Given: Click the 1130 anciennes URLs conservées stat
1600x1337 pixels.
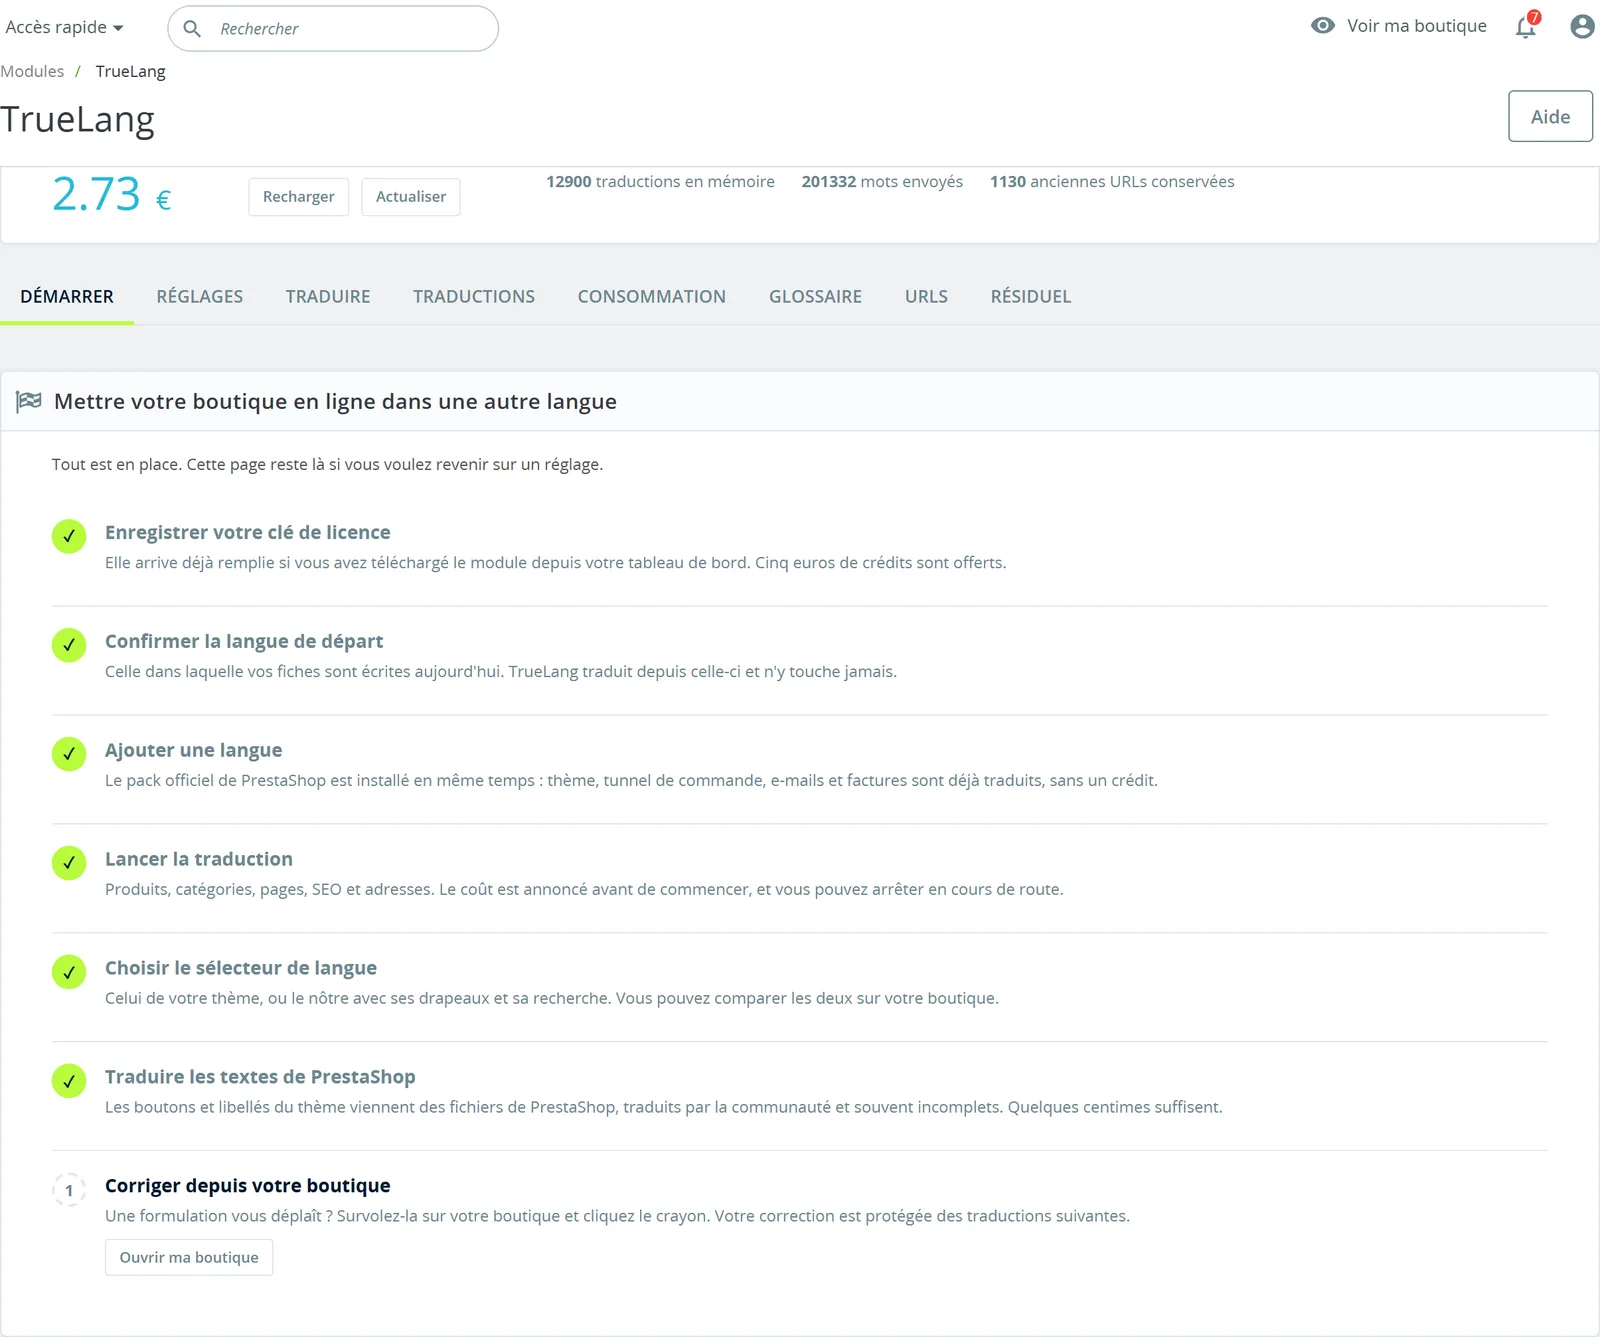Looking at the screenshot, I should [x=1112, y=182].
